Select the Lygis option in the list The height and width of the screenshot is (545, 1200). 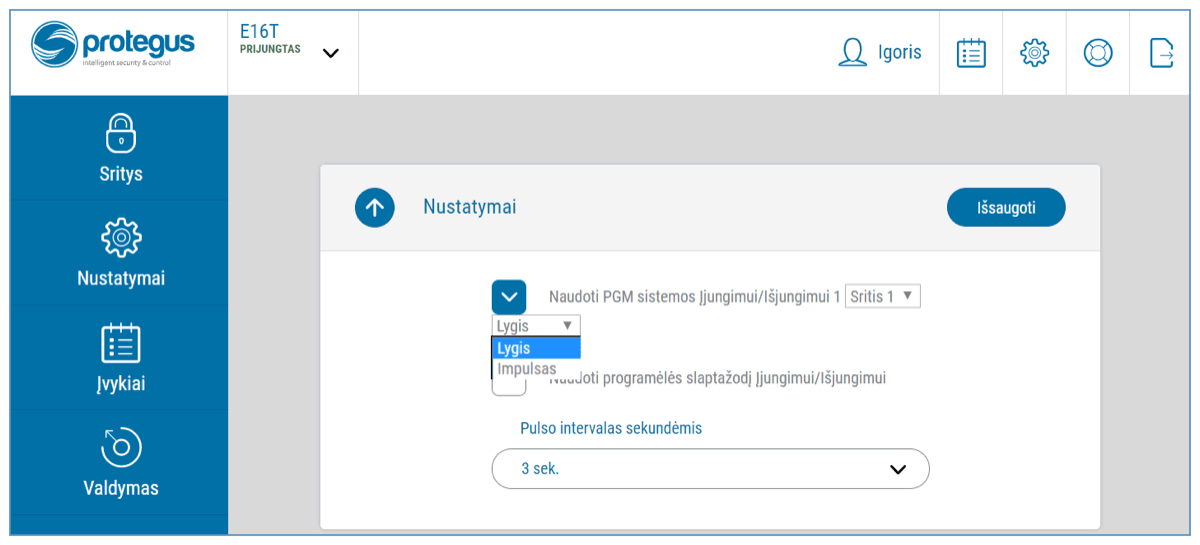536,348
